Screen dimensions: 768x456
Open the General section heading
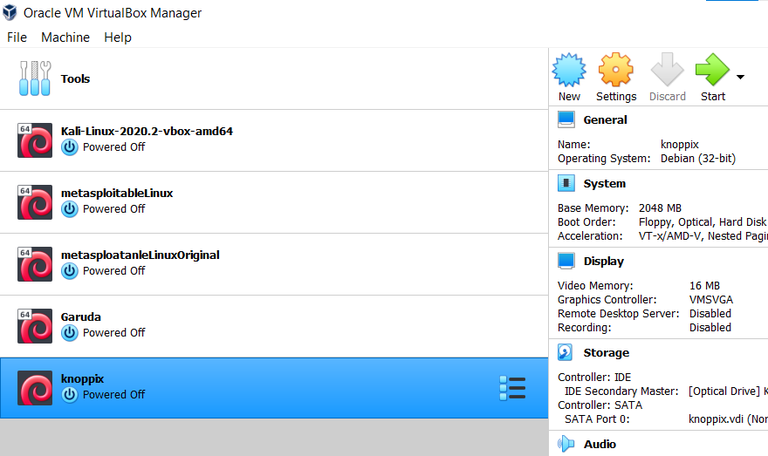605,120
